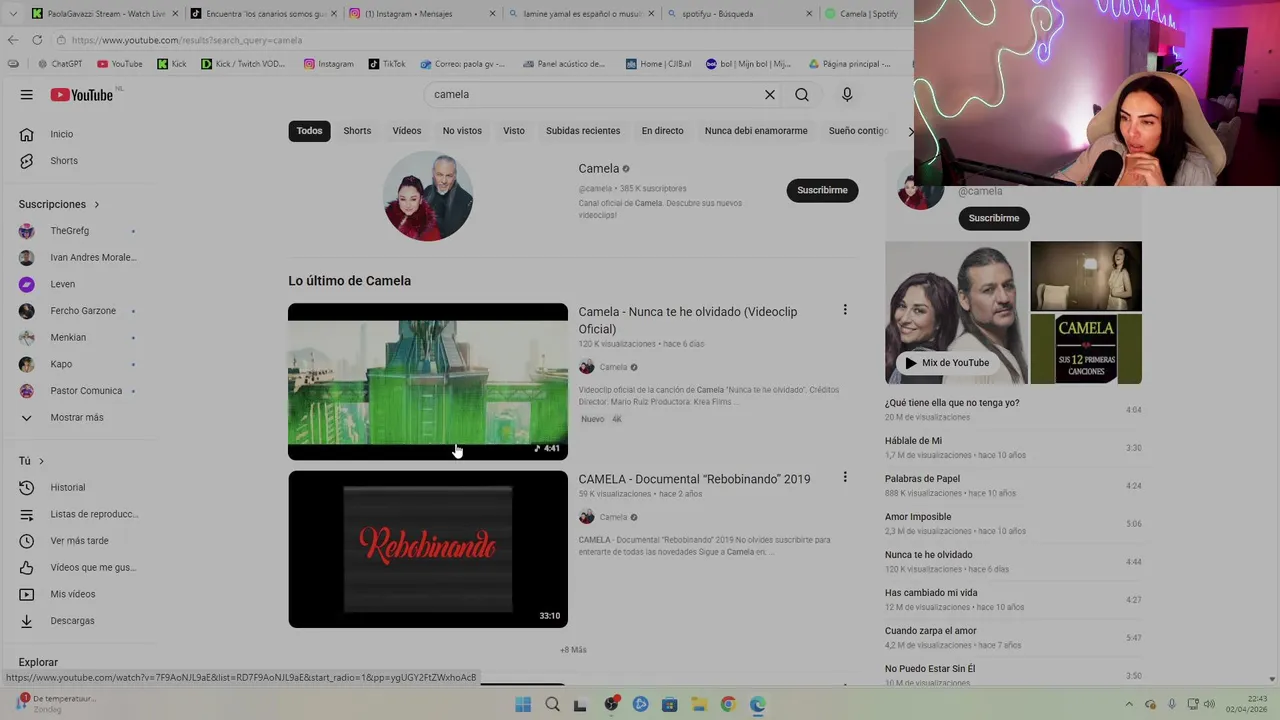Select the En directo filter chip

(x=663, y=131)
